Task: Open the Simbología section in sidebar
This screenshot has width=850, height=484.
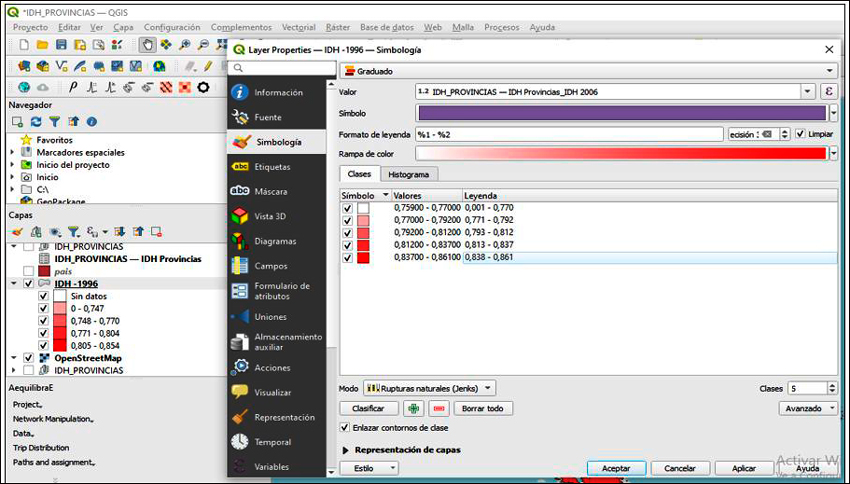Action: tap(277, 142)
